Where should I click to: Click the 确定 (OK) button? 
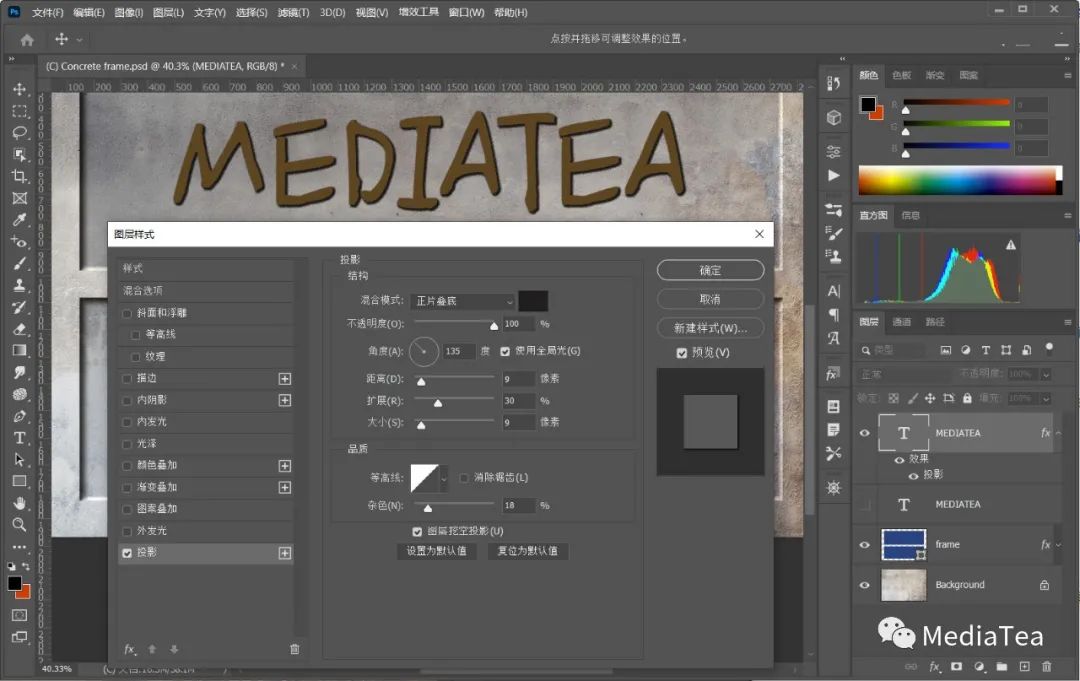pyautogui.click(x=710, y=270)
